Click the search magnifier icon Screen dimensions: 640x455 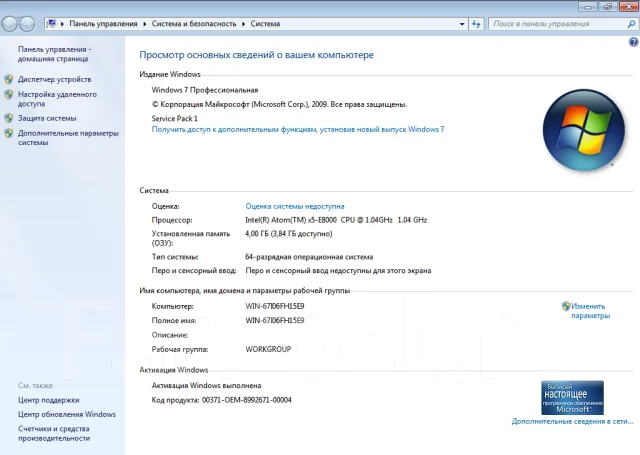point(631,24)
